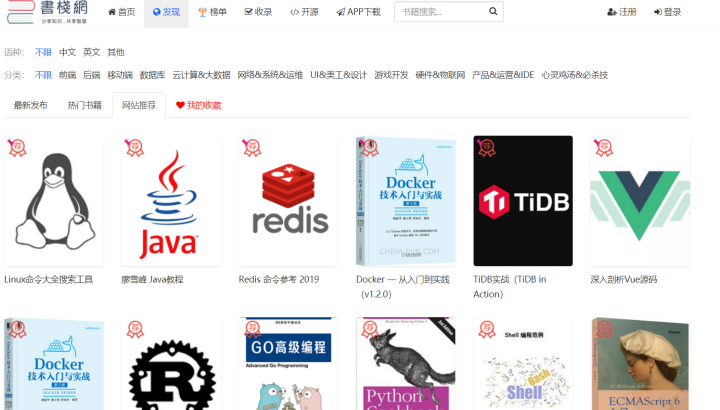Screen dimensions: 720x410
Task: Filter category by 前端
Action: [x=68, y=75]
